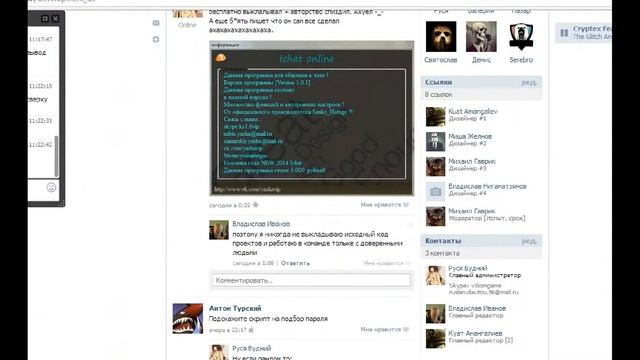Image resolution: width=640 pixels, height=360 pixels.
Task: Open the Cryptex track title in player
Action: point(592,29)
